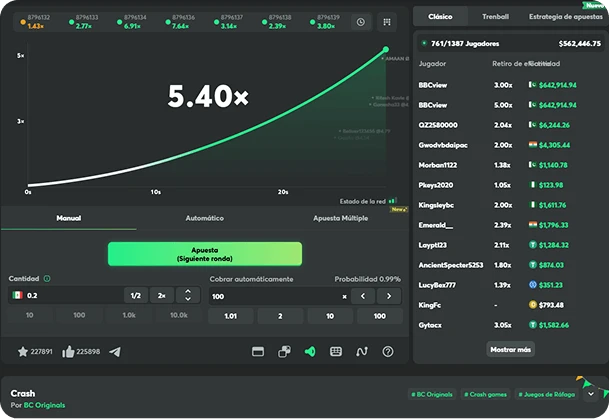The height and width of the screenshot is (419, 609).
Task: Switch to the Automático tab
Action: tap(205, 217)
